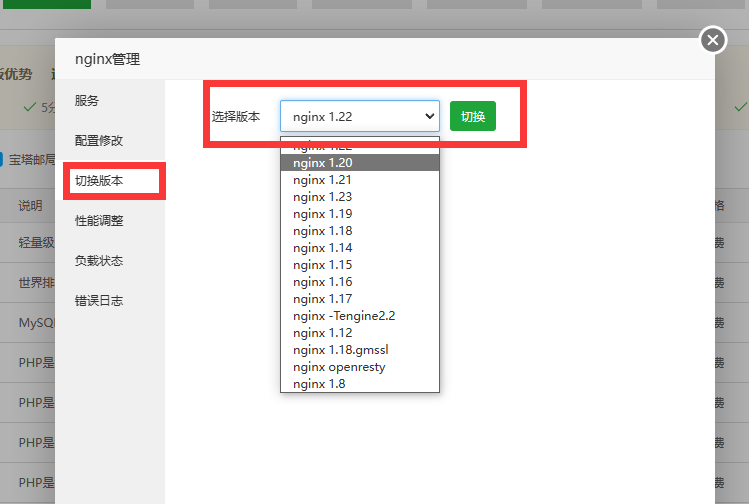
Task: Choose nginx 1.14 from the version list
Action: pos(360,248)
